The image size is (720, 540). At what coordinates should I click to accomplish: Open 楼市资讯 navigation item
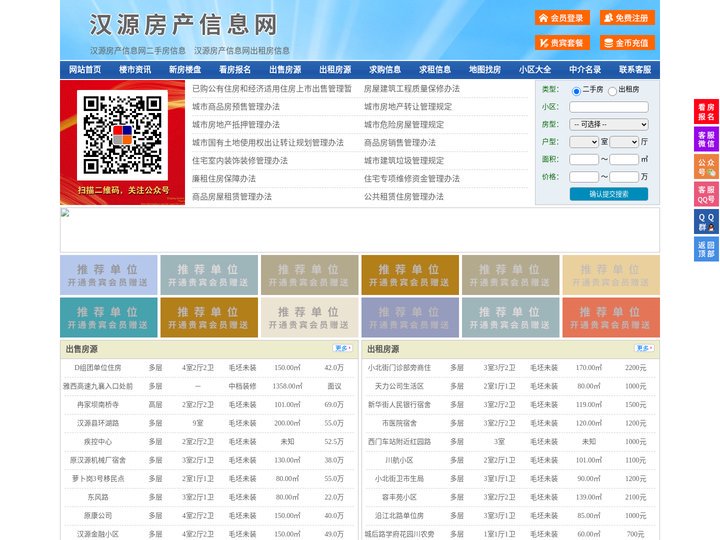click(135, 70)
